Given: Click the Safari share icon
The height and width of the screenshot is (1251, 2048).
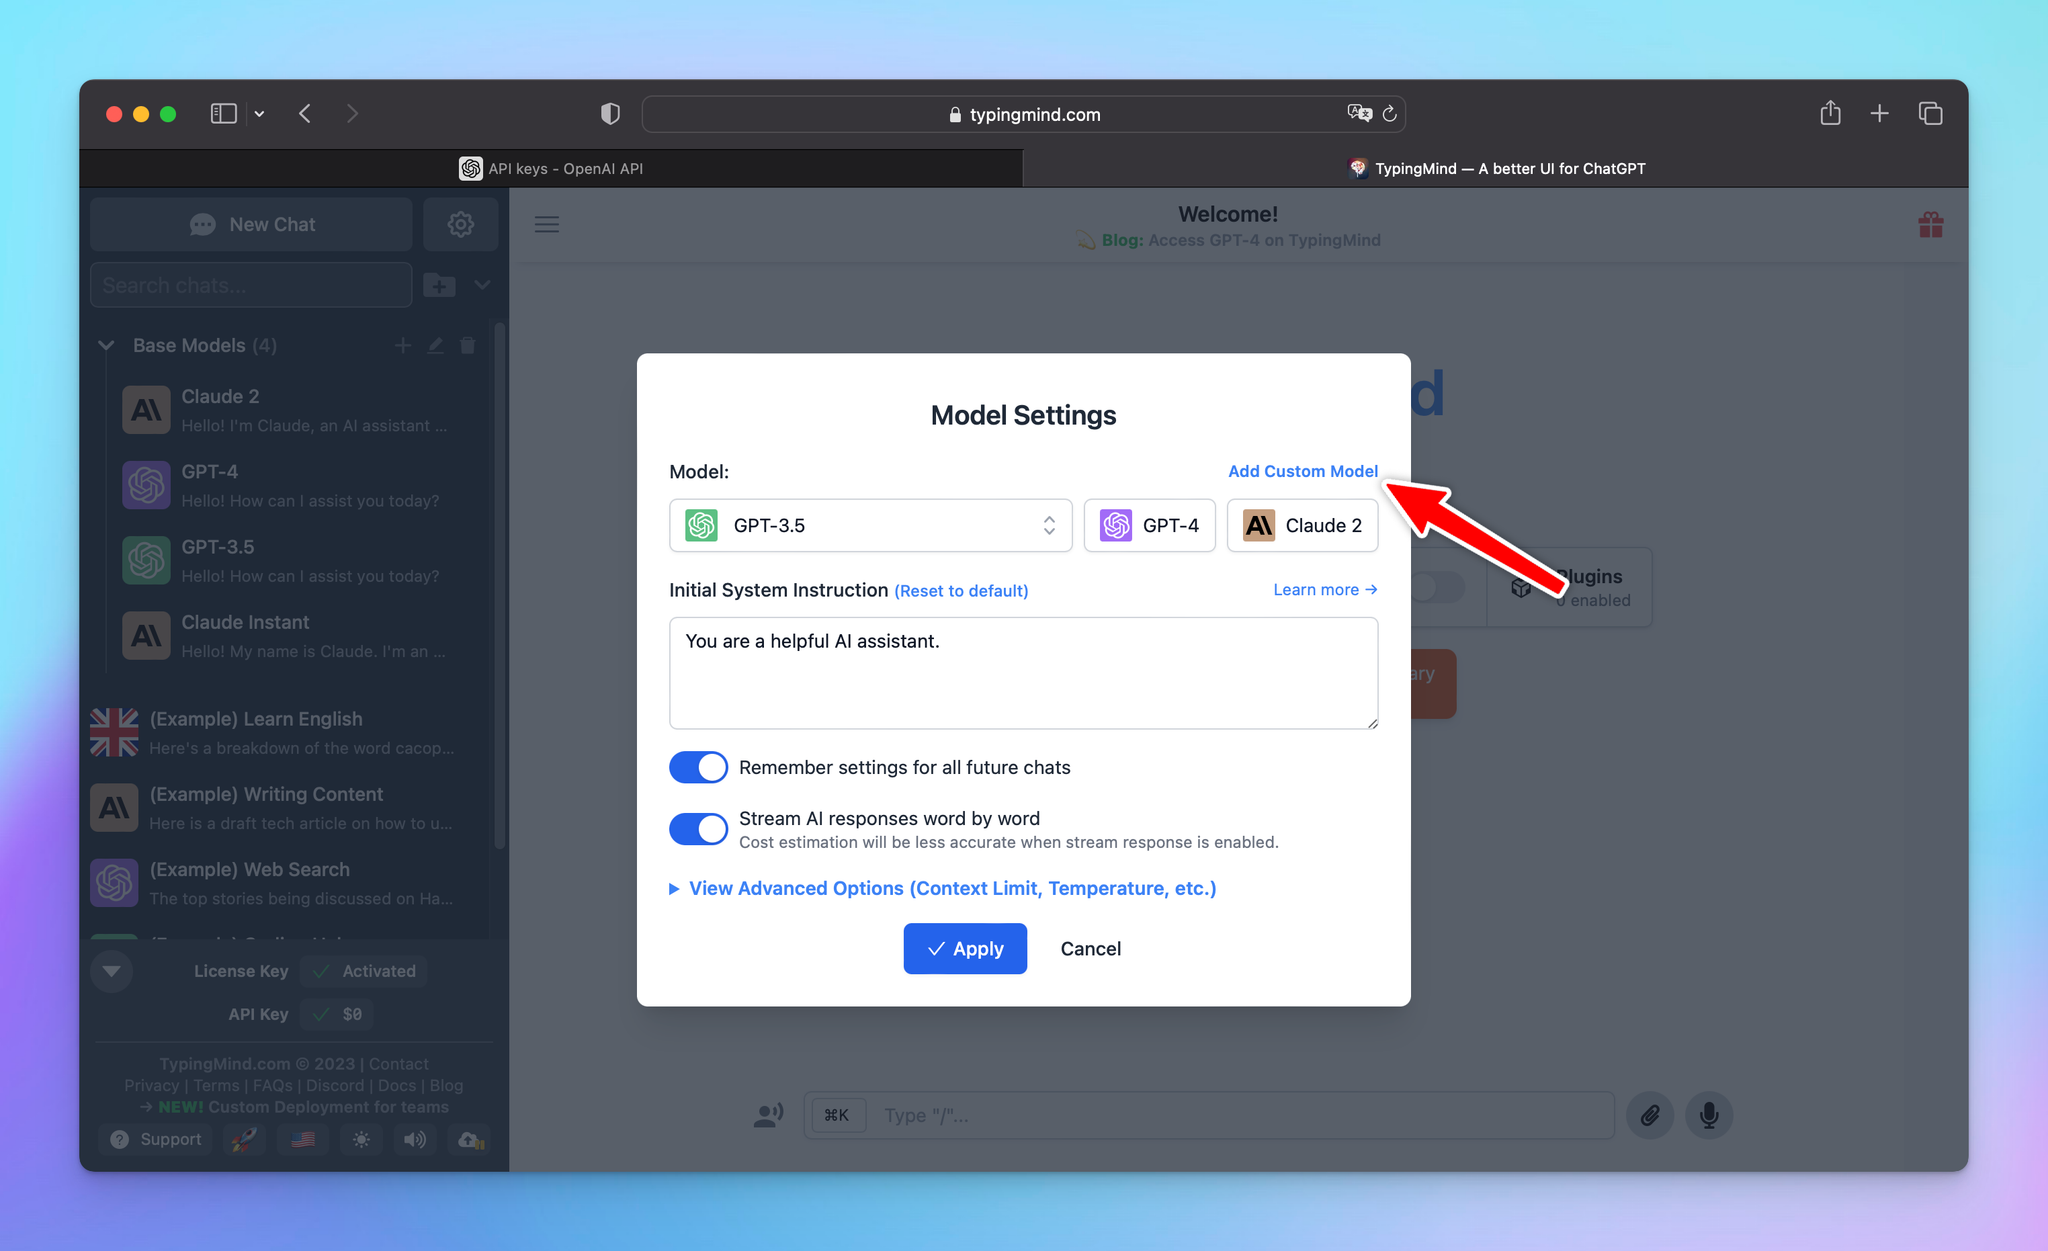Looking at the screenshot, I should click(x=1830, y=114).
